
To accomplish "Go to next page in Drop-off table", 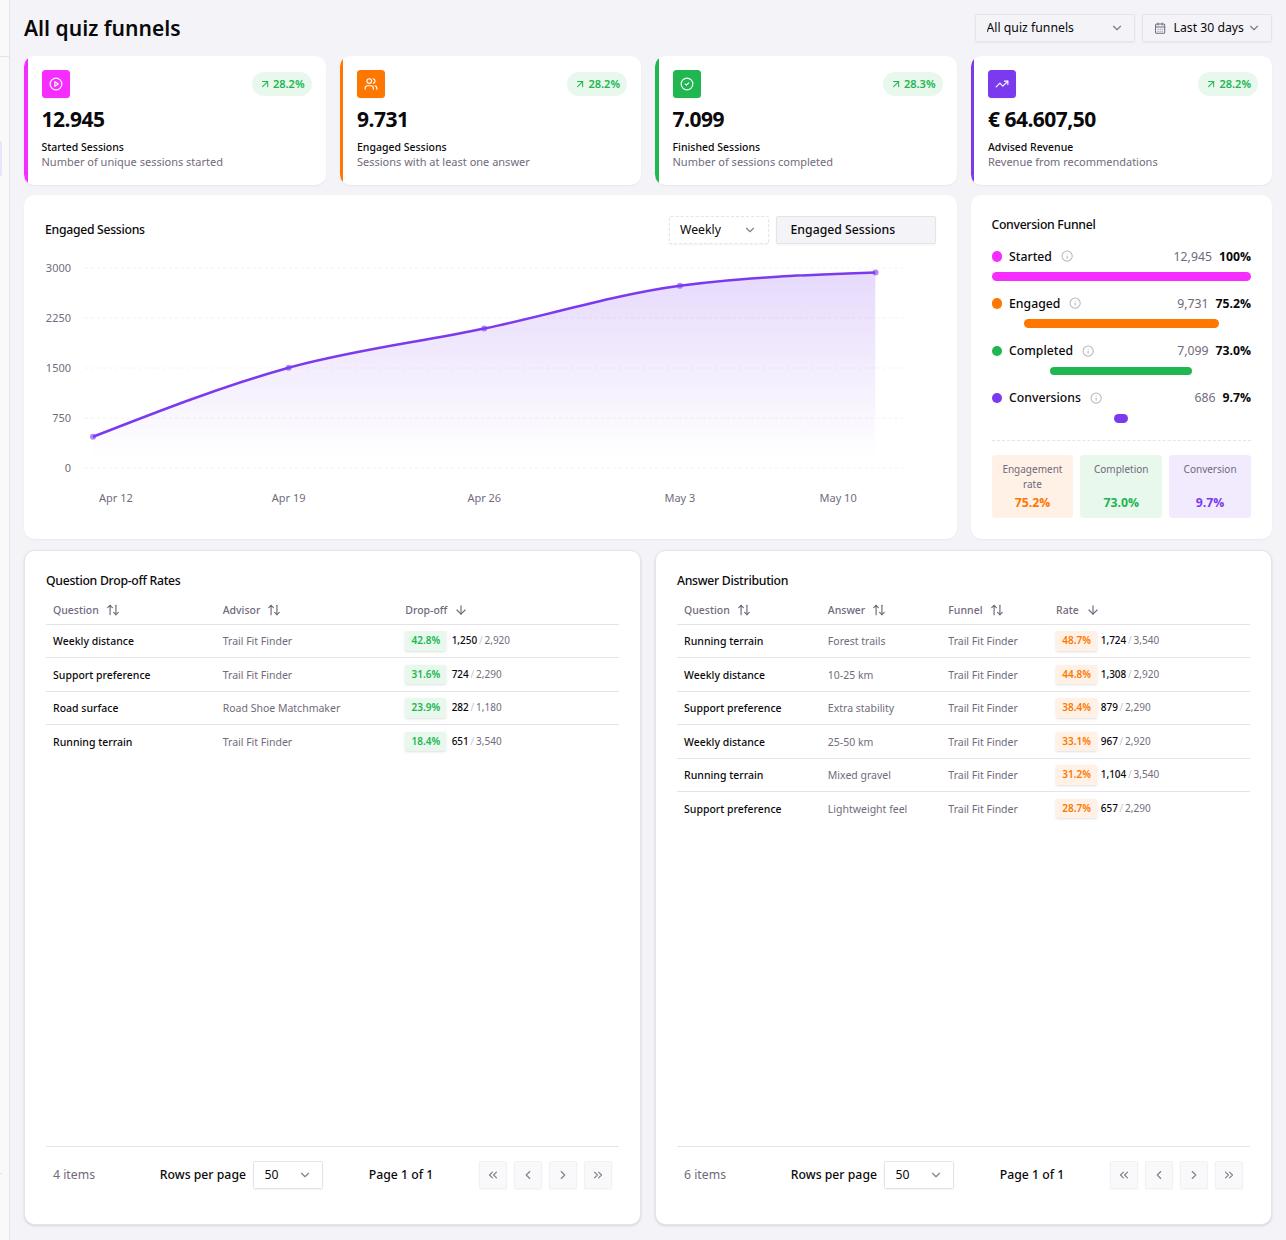I will click(563, 1175).
